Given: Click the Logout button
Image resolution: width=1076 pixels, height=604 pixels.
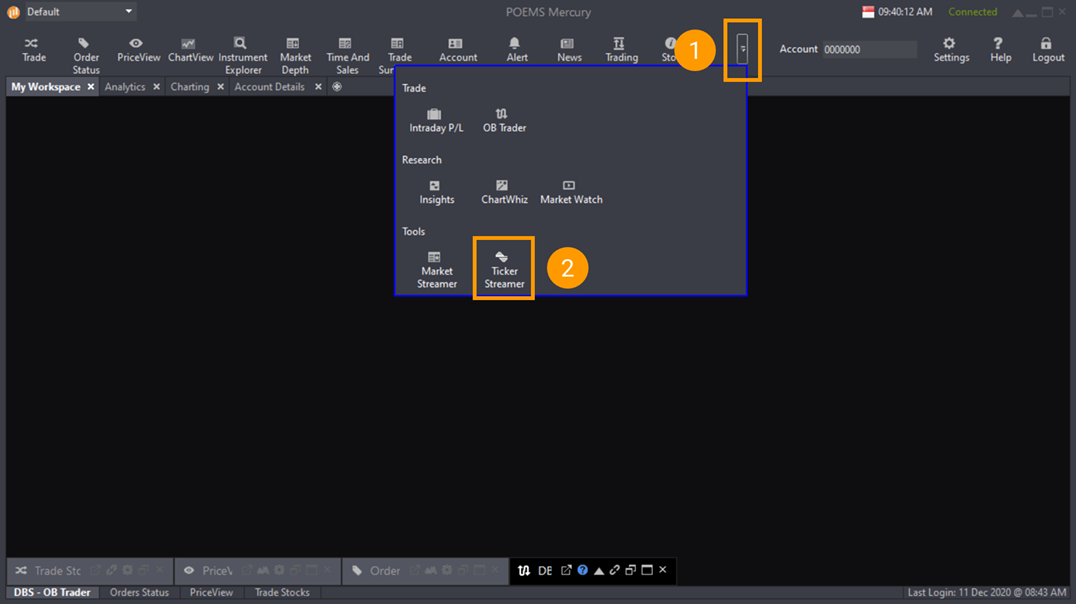Looking at the screenshot, I should point(1047,49).
